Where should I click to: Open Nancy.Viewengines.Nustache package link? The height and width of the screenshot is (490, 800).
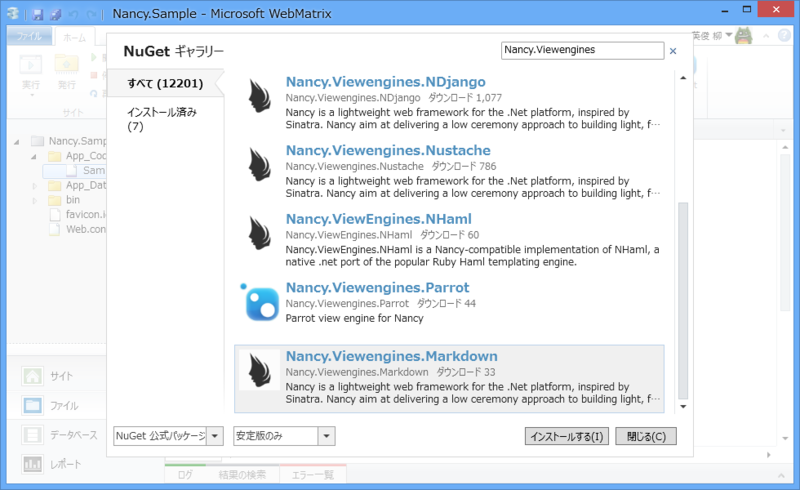388,150
